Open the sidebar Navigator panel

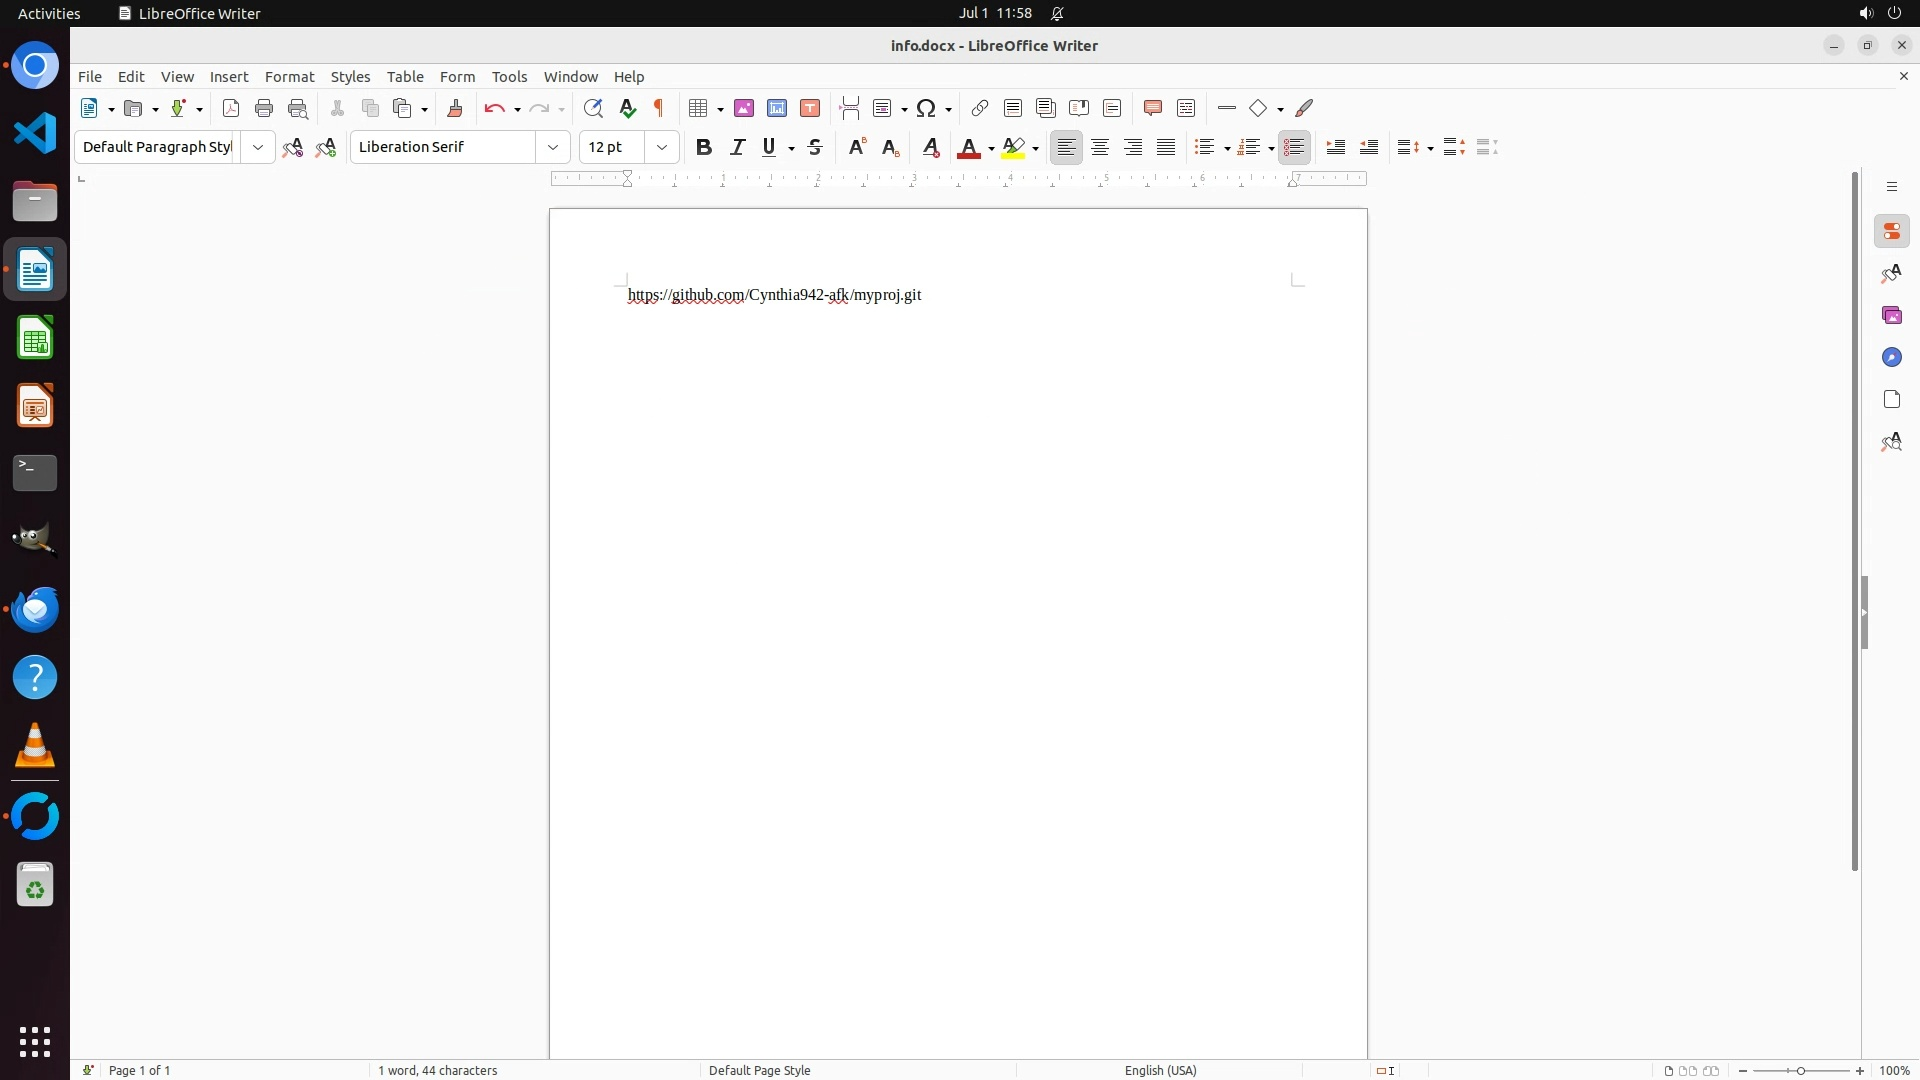tap(1891, 357)
